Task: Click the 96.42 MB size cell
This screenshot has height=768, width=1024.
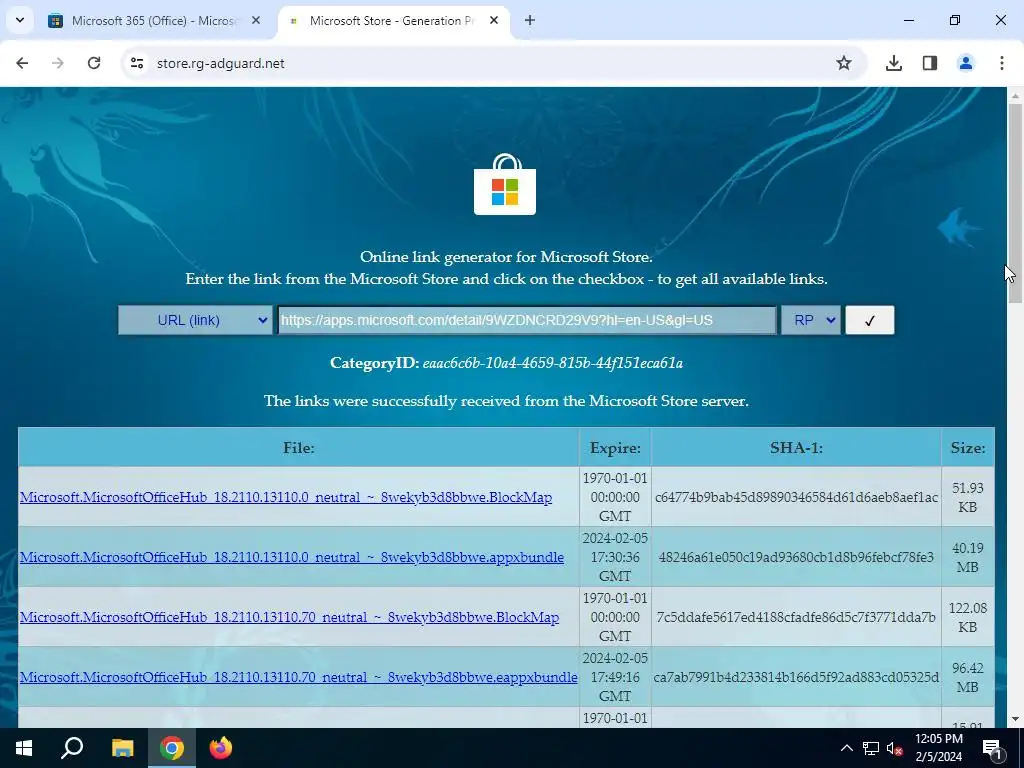Action: (x=968, y=677)
